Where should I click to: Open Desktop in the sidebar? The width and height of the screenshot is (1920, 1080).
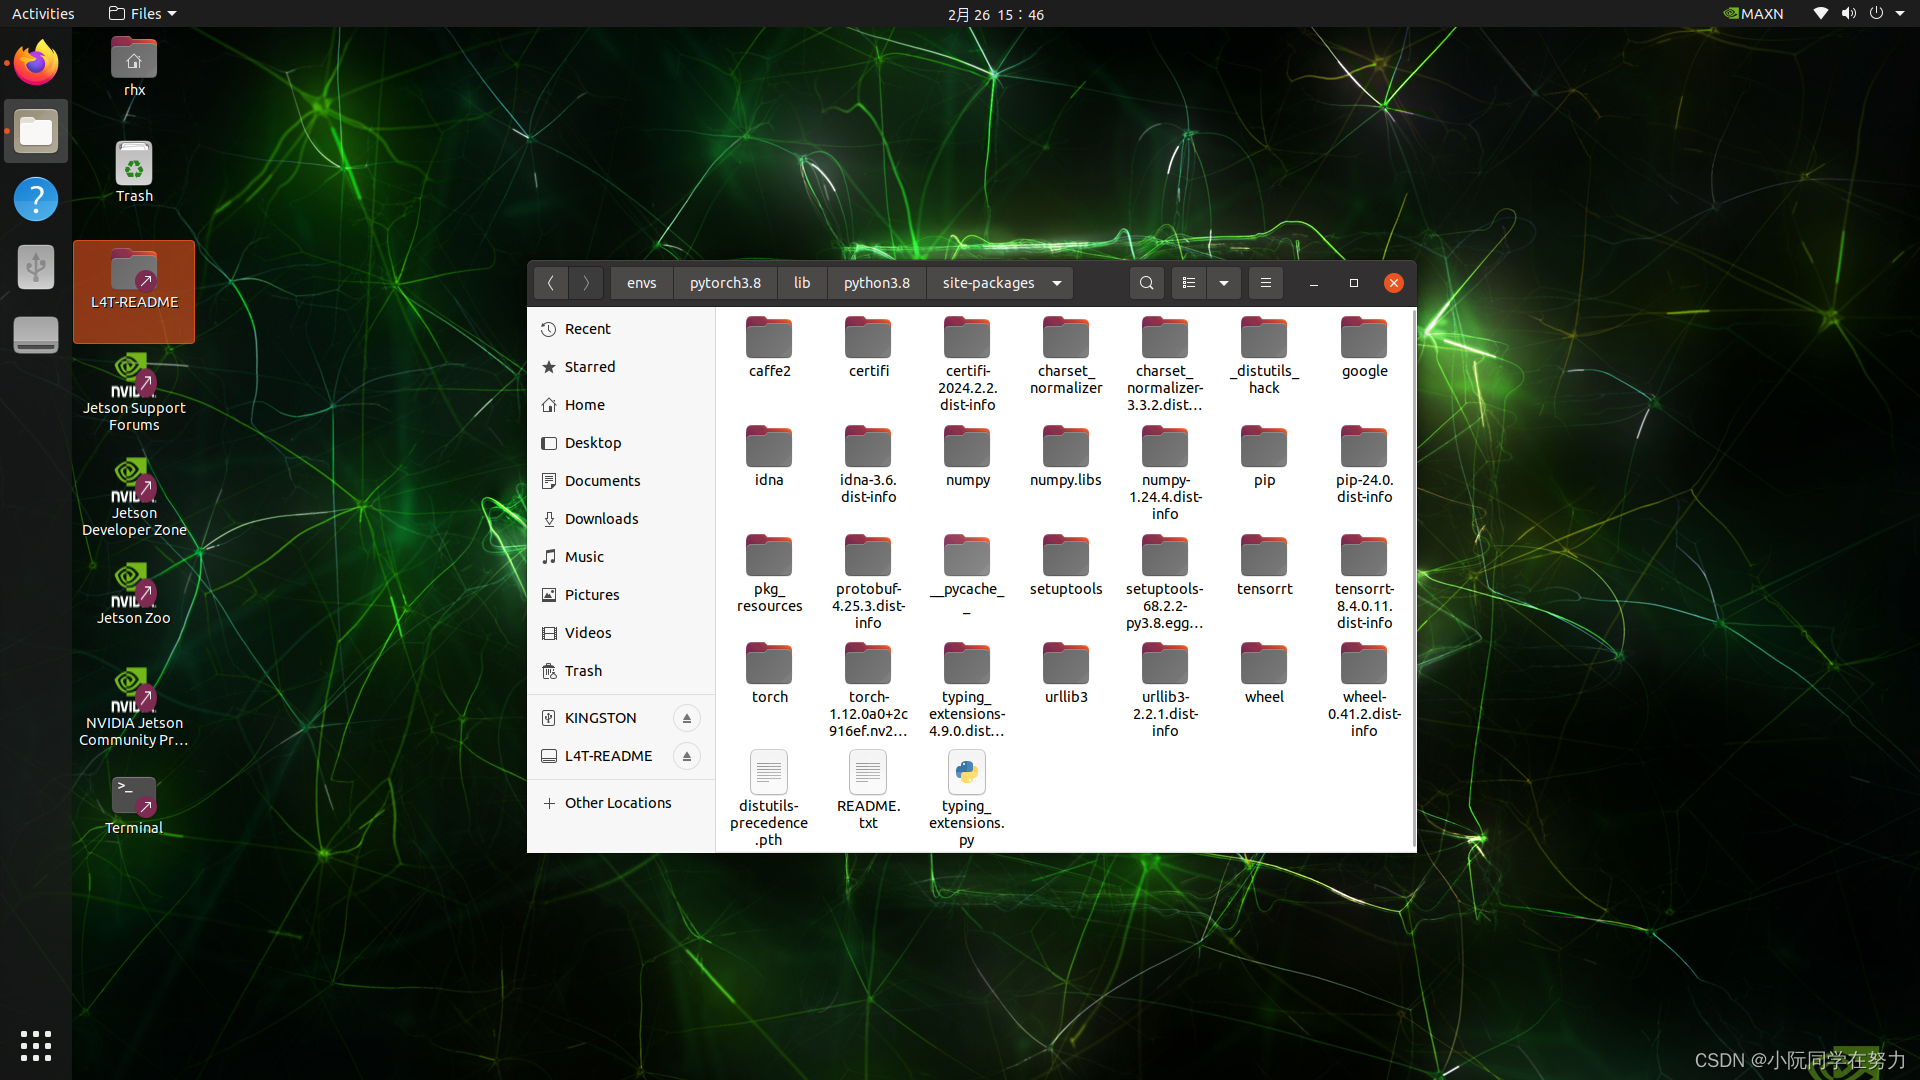click(x=621, y=443)
